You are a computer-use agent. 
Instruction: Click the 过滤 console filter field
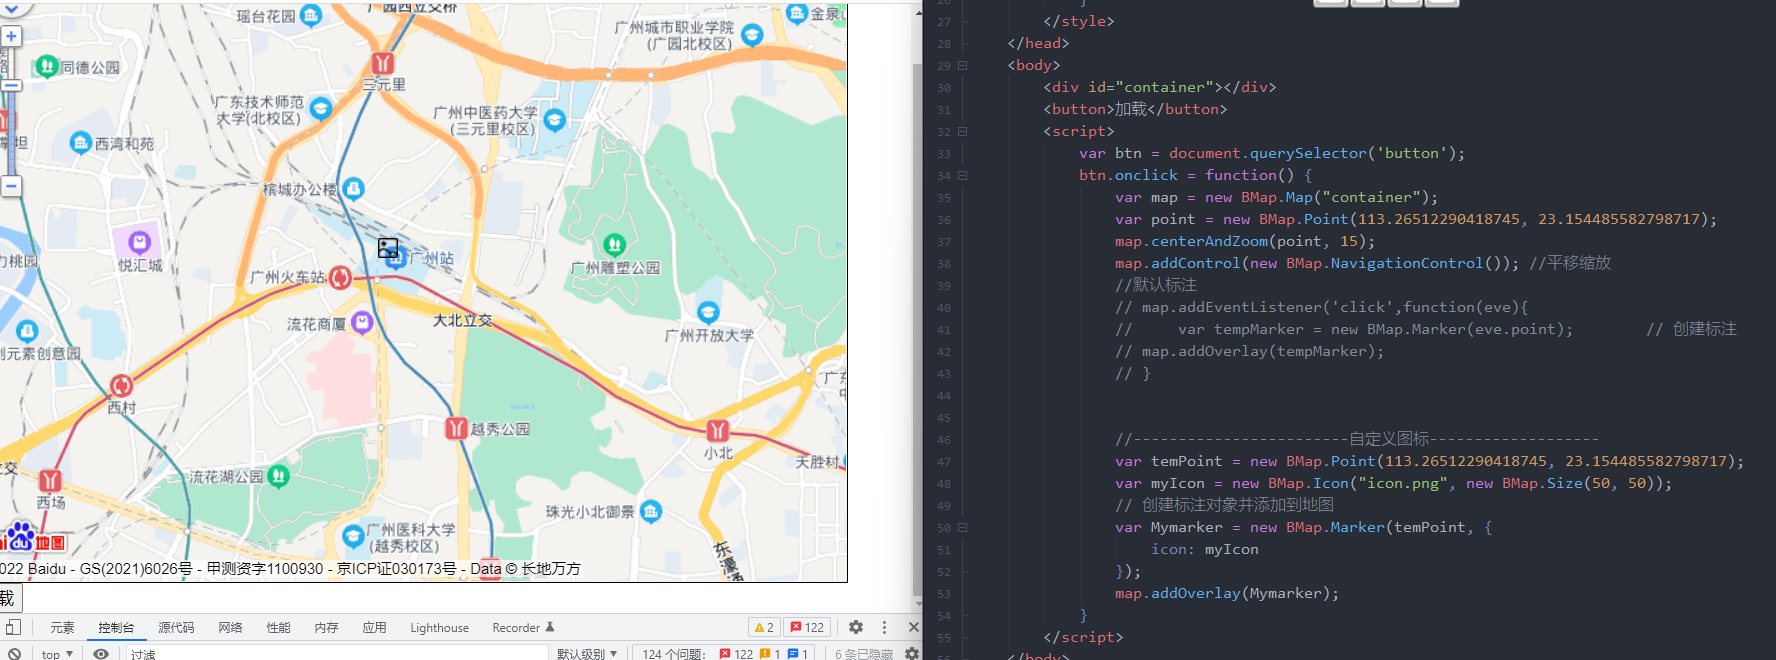click(336, 654)
